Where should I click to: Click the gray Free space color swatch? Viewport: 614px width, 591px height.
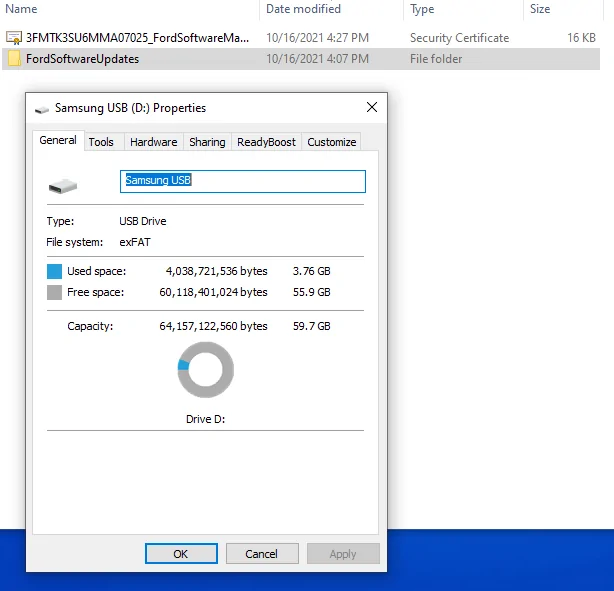(x=54, y=293)
